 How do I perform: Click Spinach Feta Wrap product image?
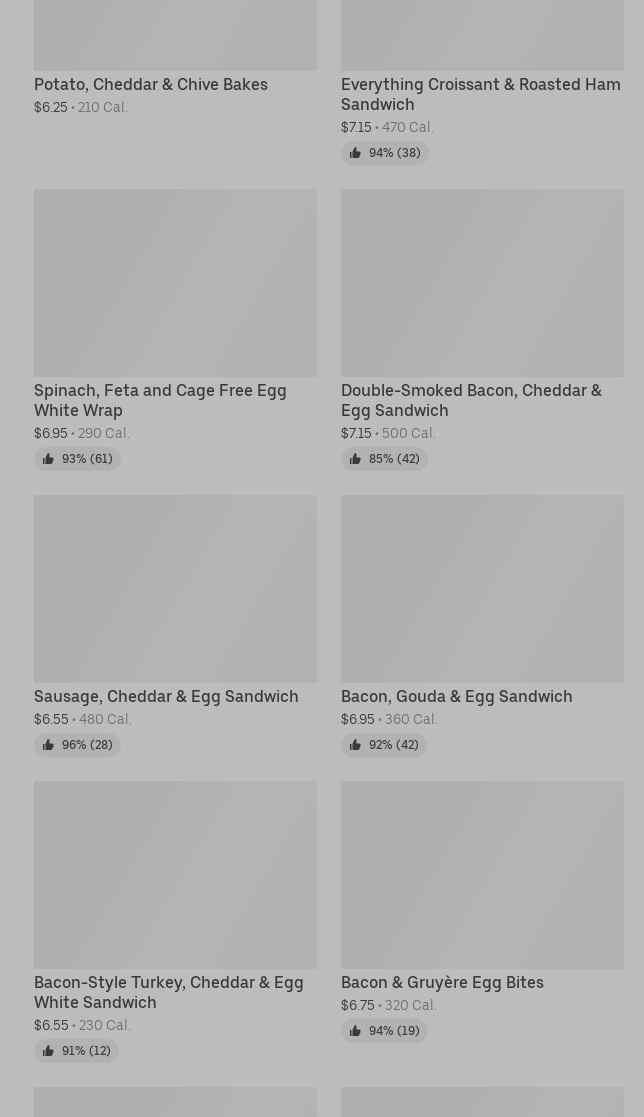pyautogui.click(x=175, y=283)
